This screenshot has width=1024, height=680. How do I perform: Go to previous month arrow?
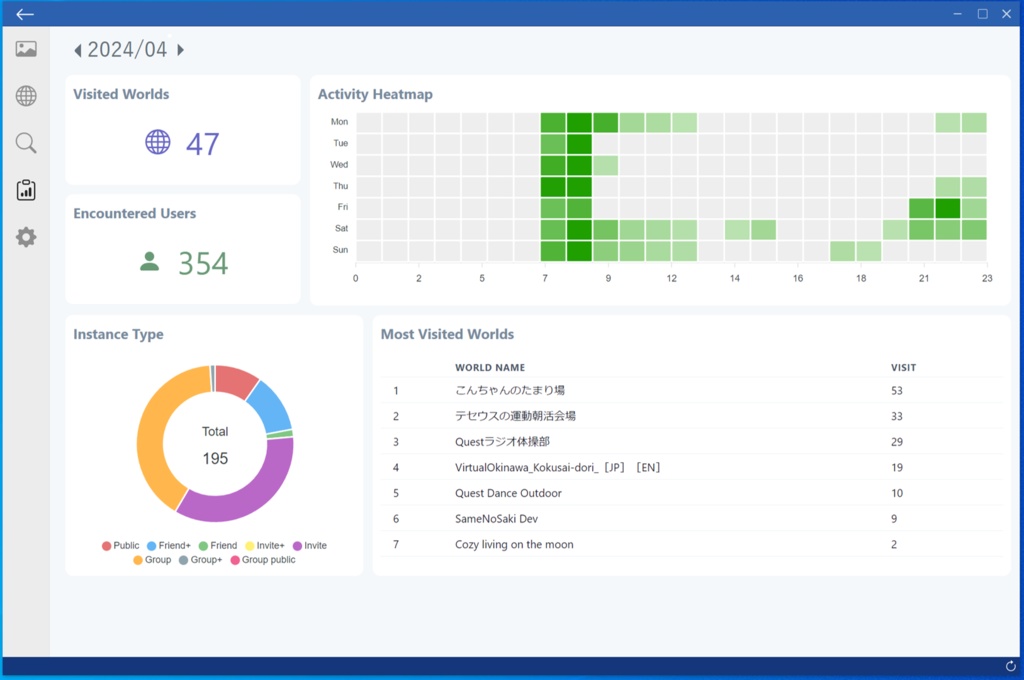78,50
